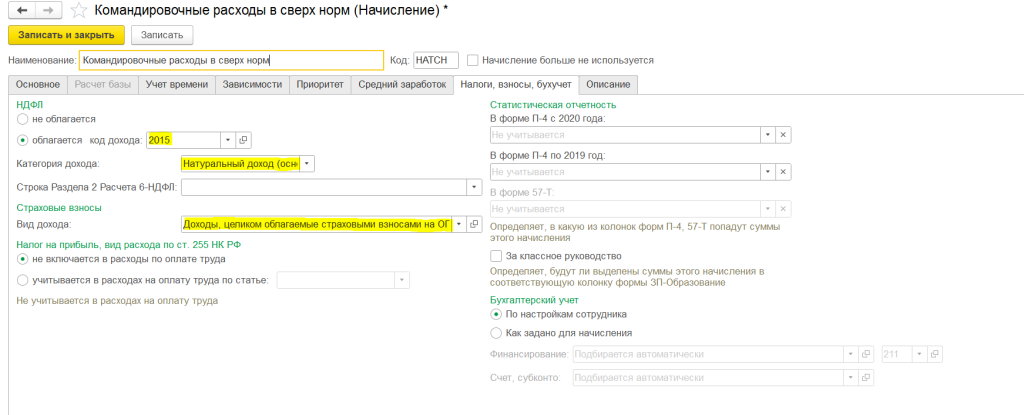Image resolution: width=1024 pixels, height=415 pixels.
Task: Tick the 'За классное руководство' checkbox
Action: pos(496,256)
